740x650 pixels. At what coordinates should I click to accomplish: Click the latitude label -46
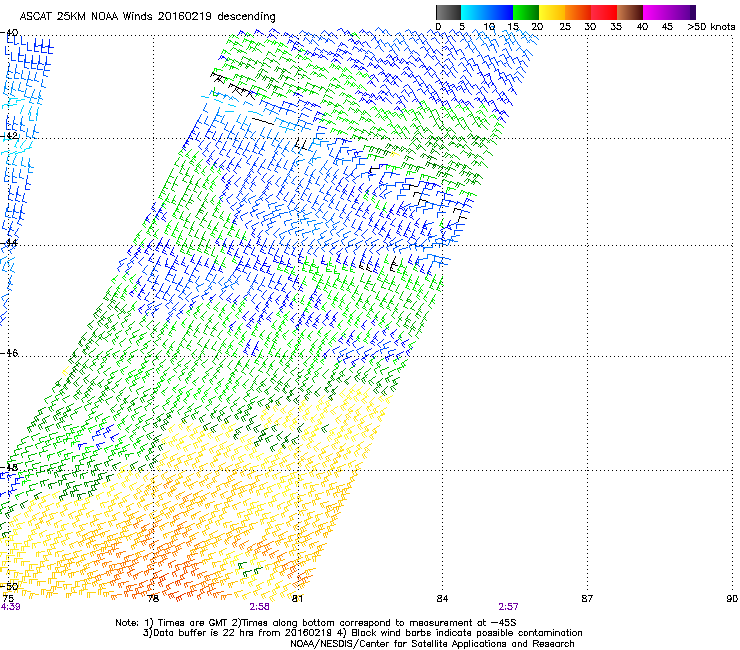point(9,353)
